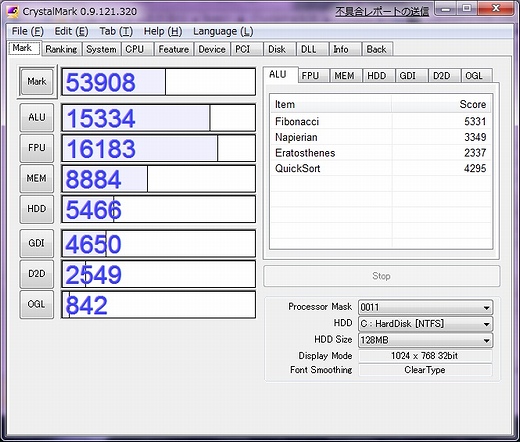Run the ALU benchmark button
Viewport: 520px width, 442px height.
[37, 117]
